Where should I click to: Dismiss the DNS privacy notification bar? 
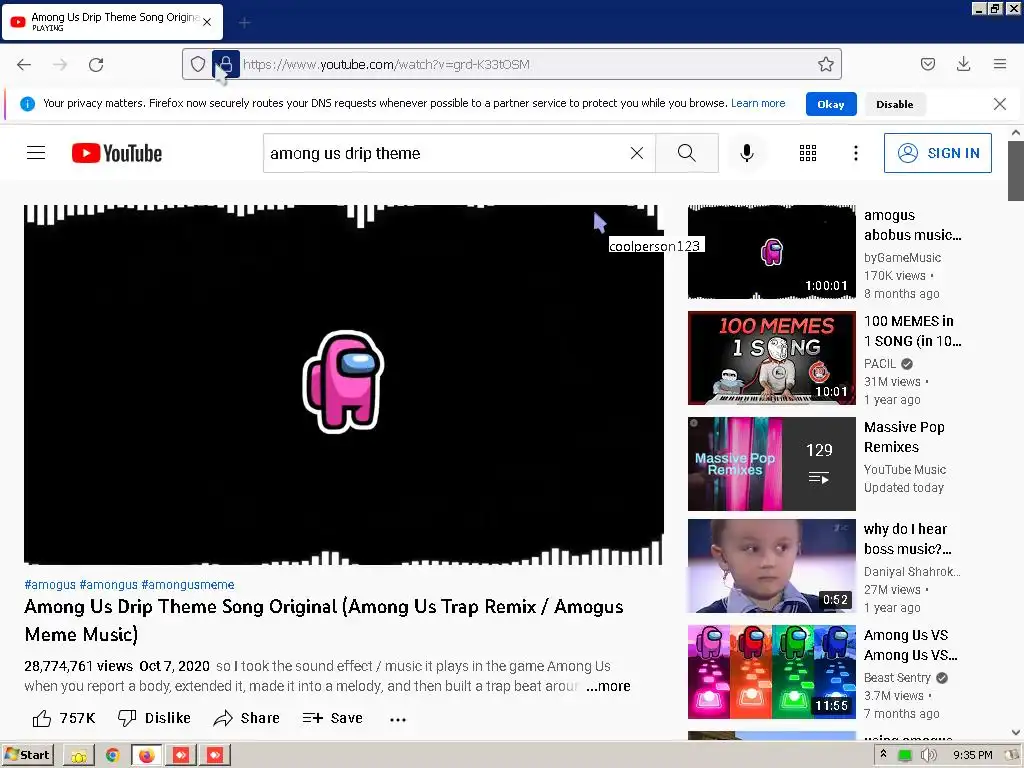999,104
